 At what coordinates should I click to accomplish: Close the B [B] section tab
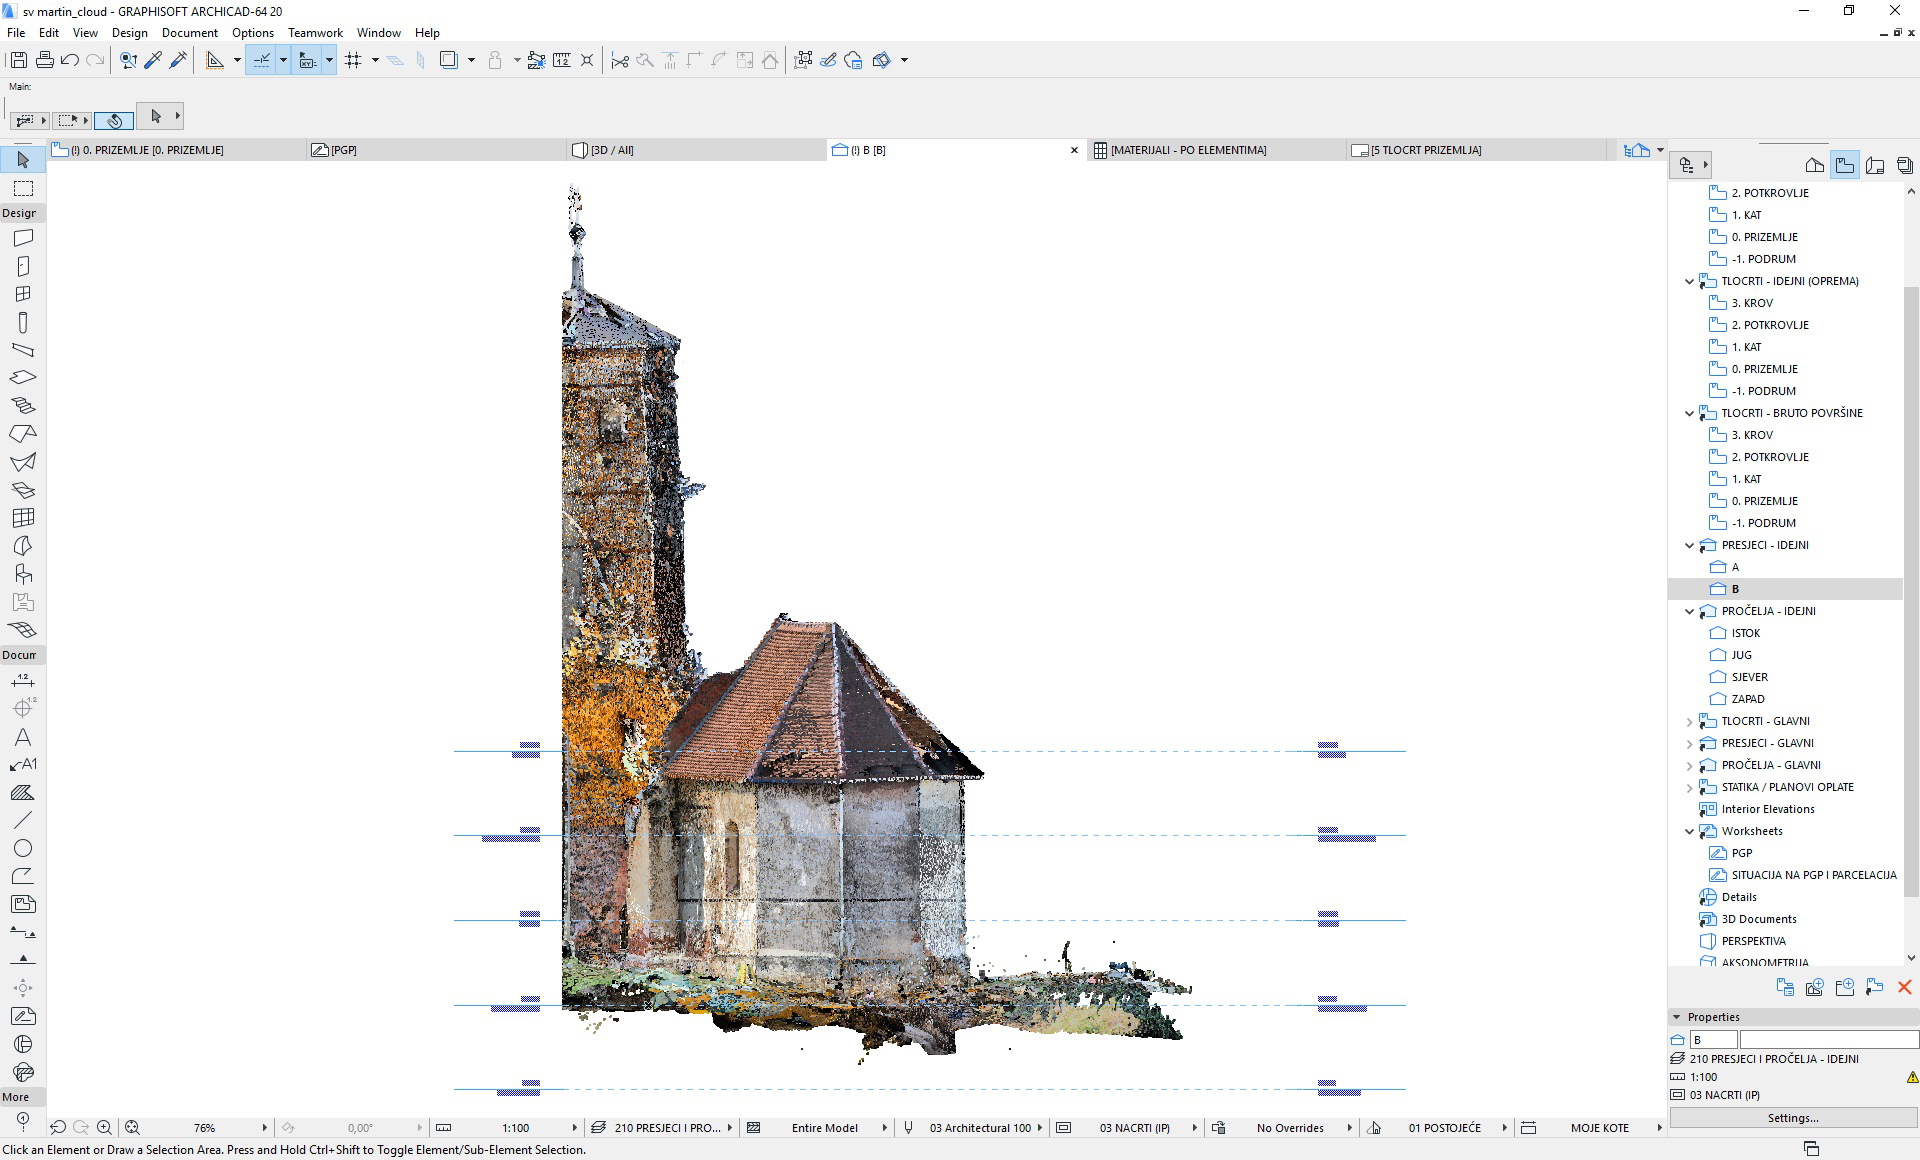(x=1075, y=150)
